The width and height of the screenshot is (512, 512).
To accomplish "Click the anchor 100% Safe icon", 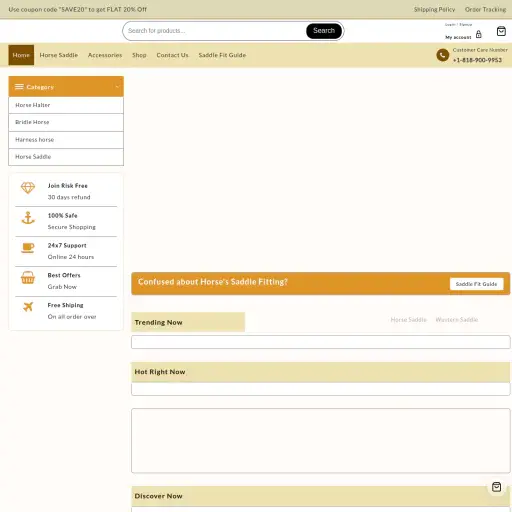I will tap(28, 218).
